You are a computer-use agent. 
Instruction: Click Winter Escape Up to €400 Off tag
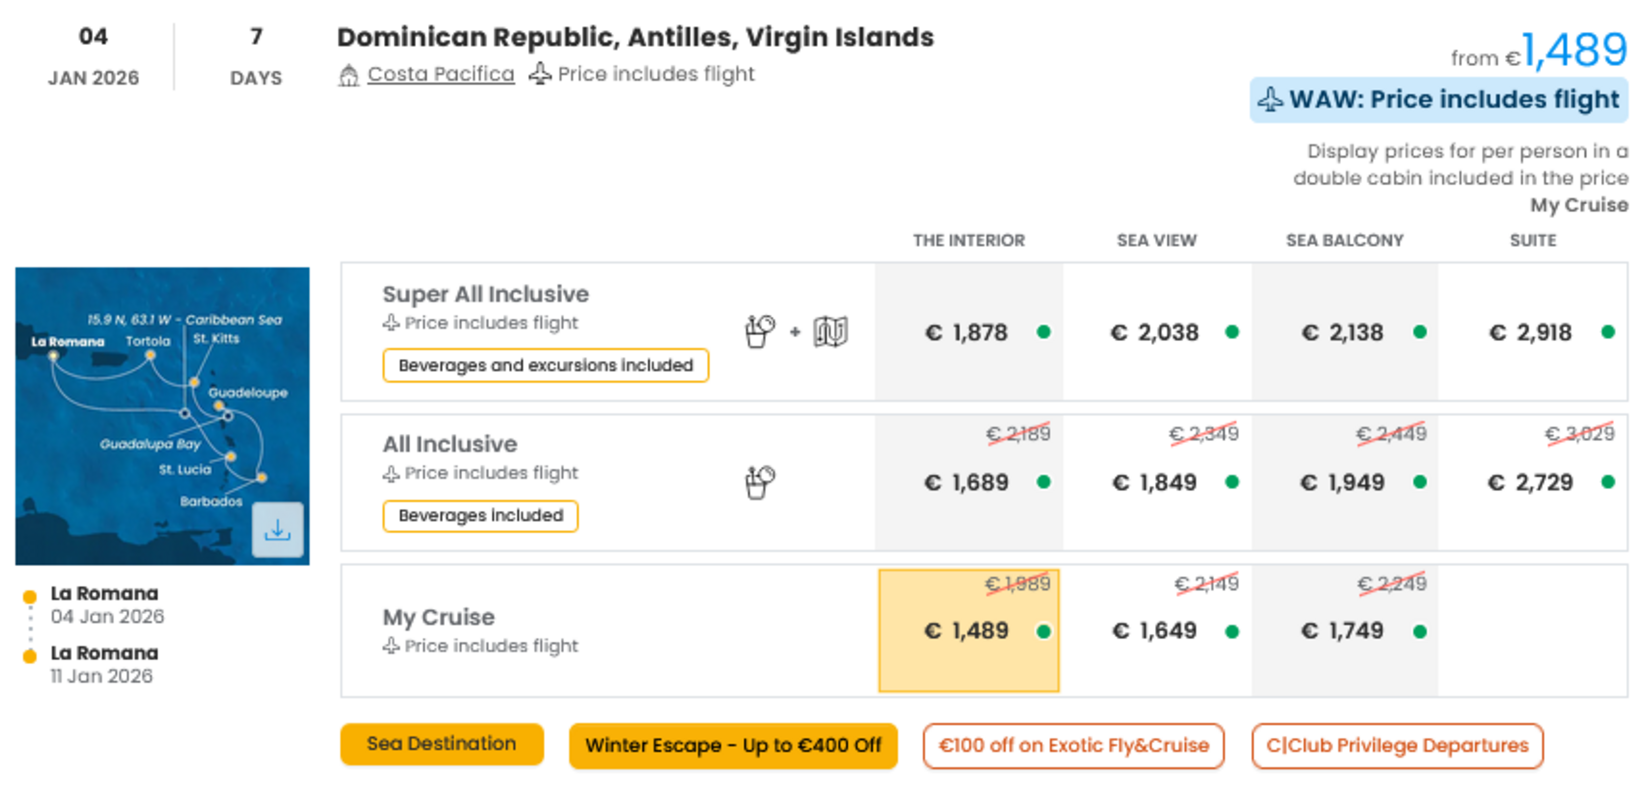(733, 746)
